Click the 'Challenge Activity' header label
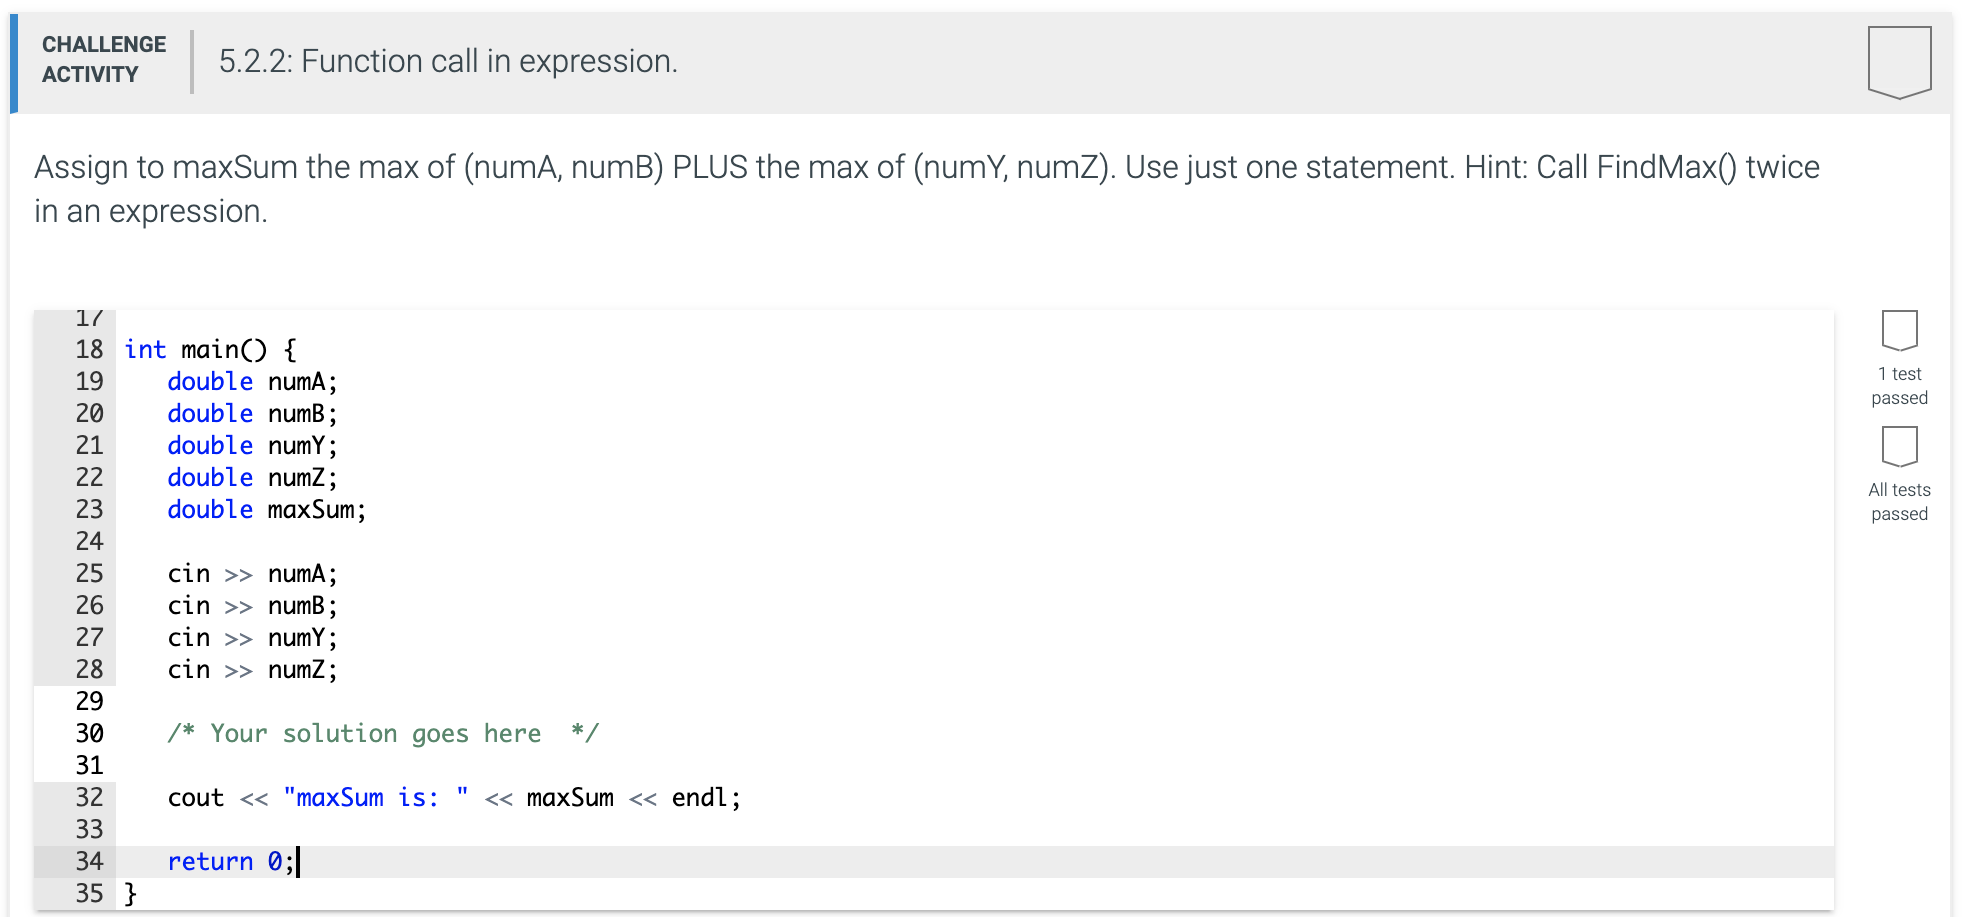The width and height of the screenshot is (1969, 917). (103, 60)
